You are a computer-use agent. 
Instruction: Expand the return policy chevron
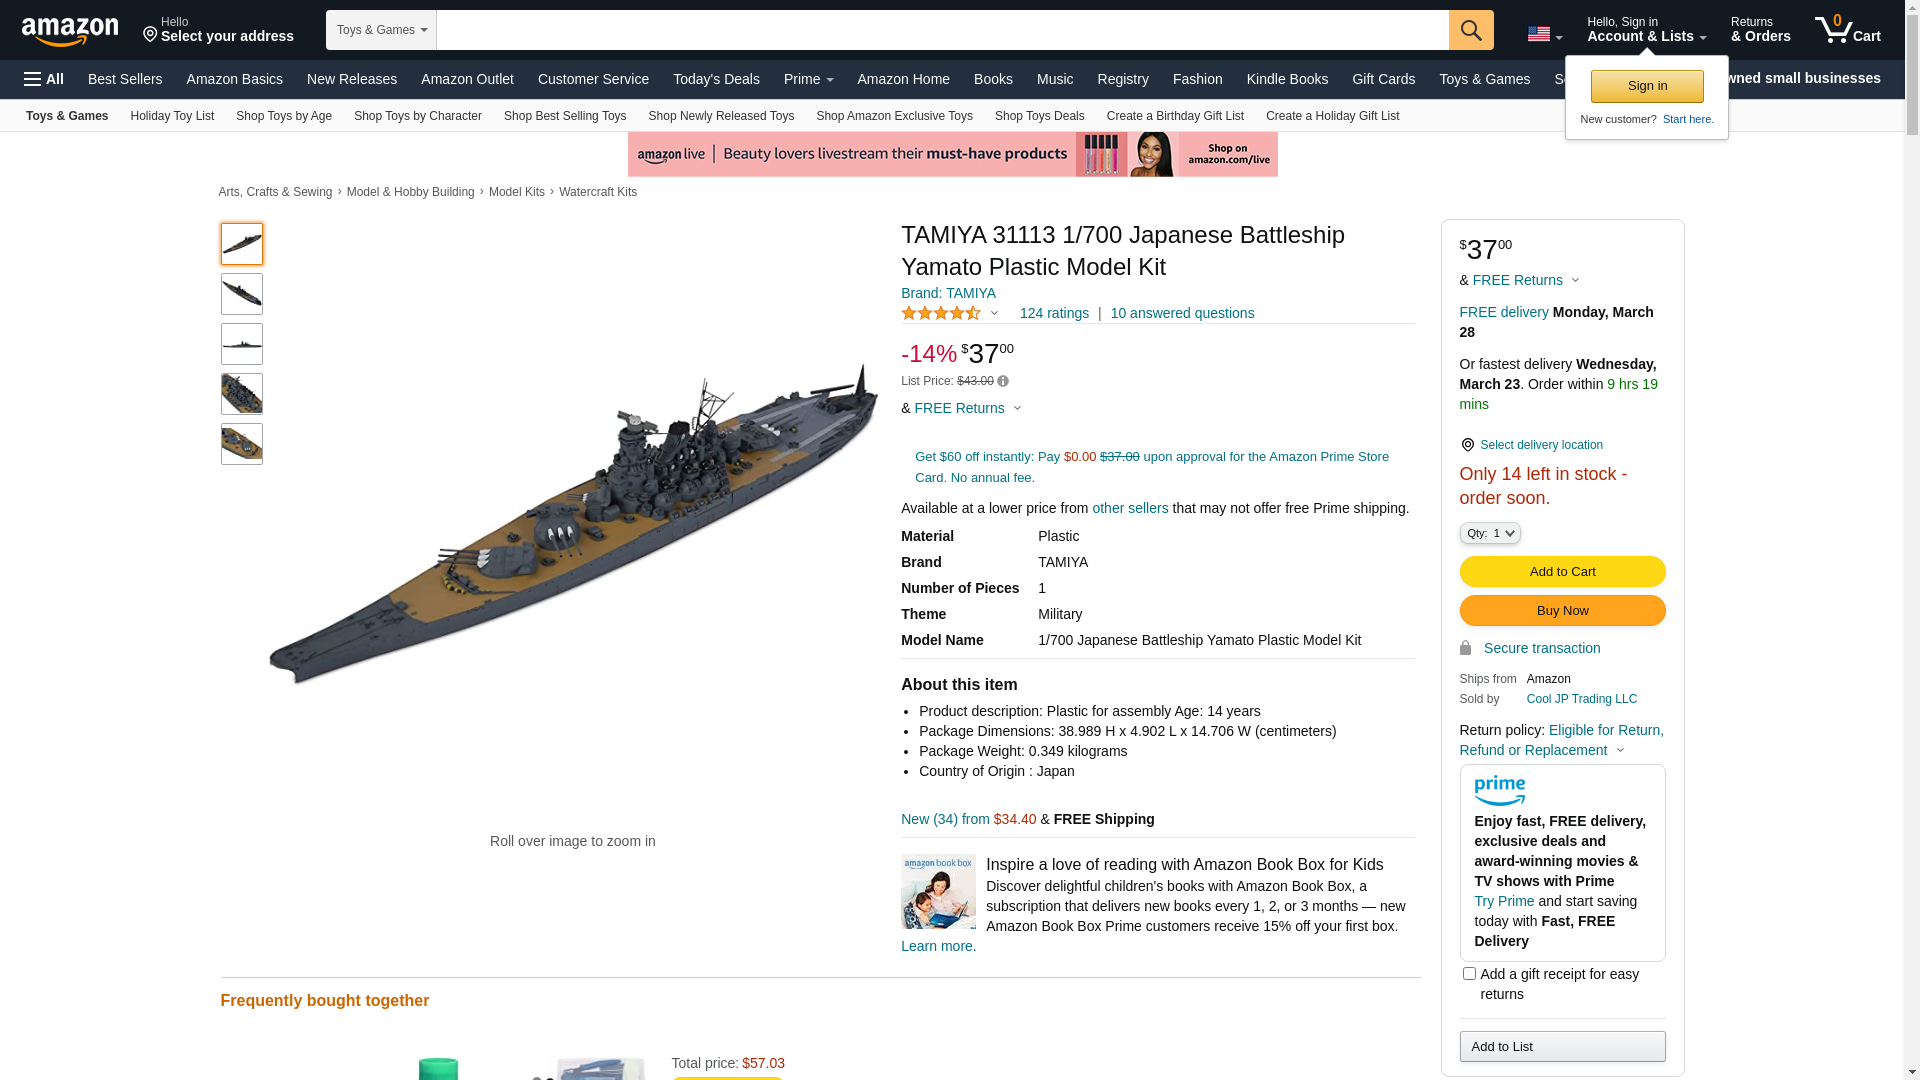tap(1620, 751)
